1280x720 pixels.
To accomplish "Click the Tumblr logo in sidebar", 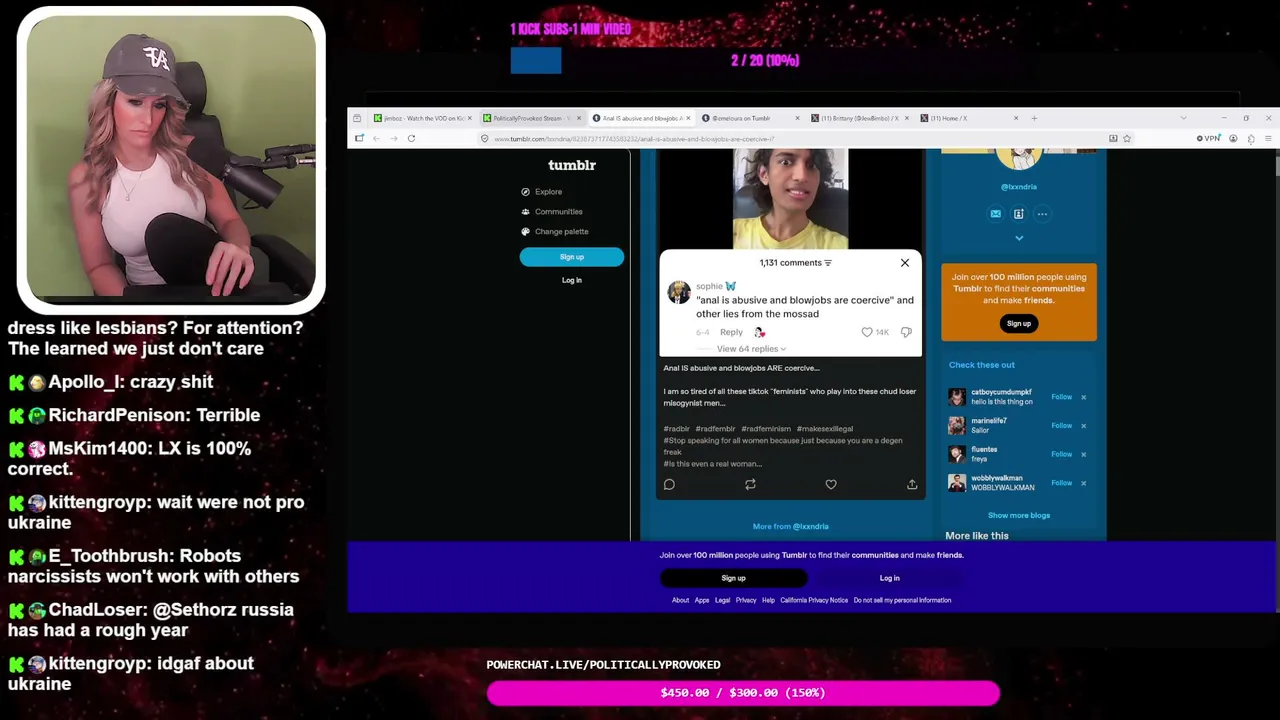I will pyautogui.click(x=572, y=165).
